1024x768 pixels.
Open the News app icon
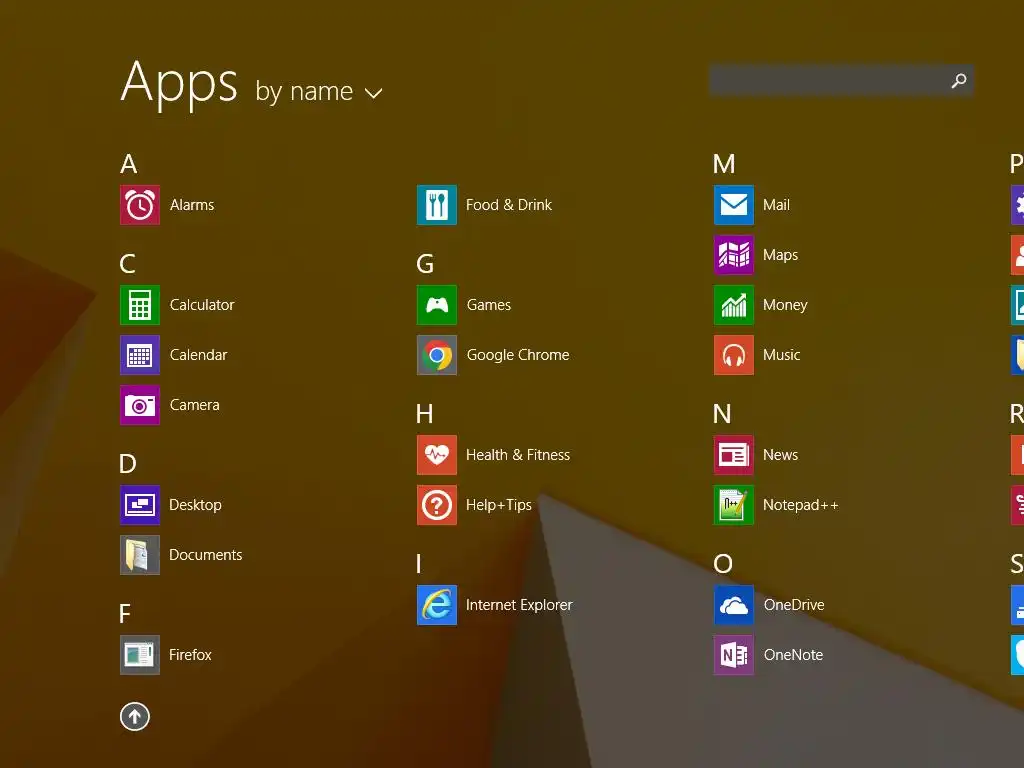coord(734,455)
